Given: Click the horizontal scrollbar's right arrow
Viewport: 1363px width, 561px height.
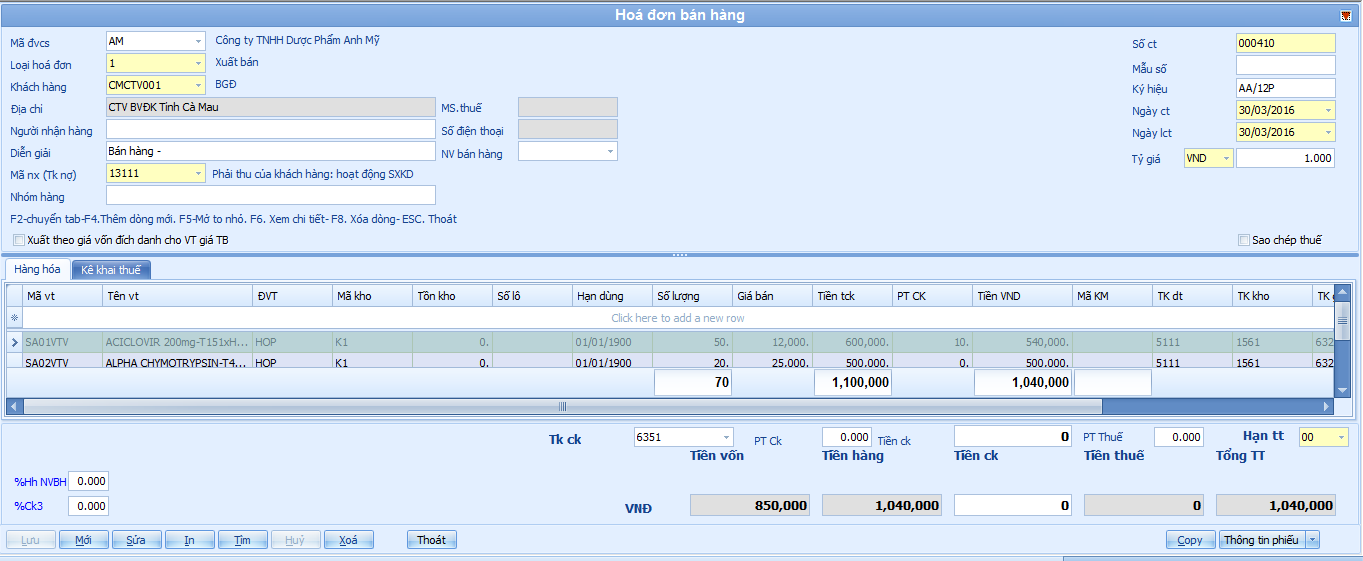Looking at the screenshot, I should tap(1326, 407).
